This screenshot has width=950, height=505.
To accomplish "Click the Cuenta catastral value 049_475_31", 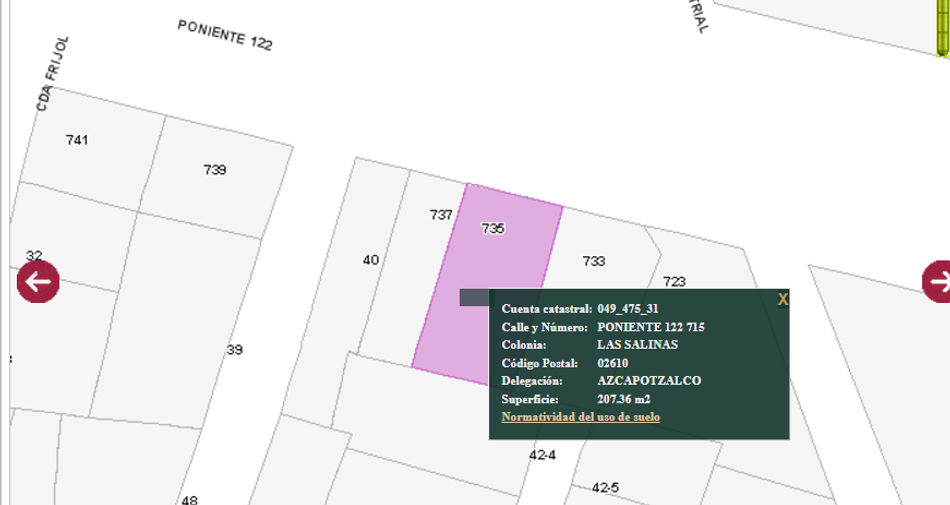I will coord(628,309).
